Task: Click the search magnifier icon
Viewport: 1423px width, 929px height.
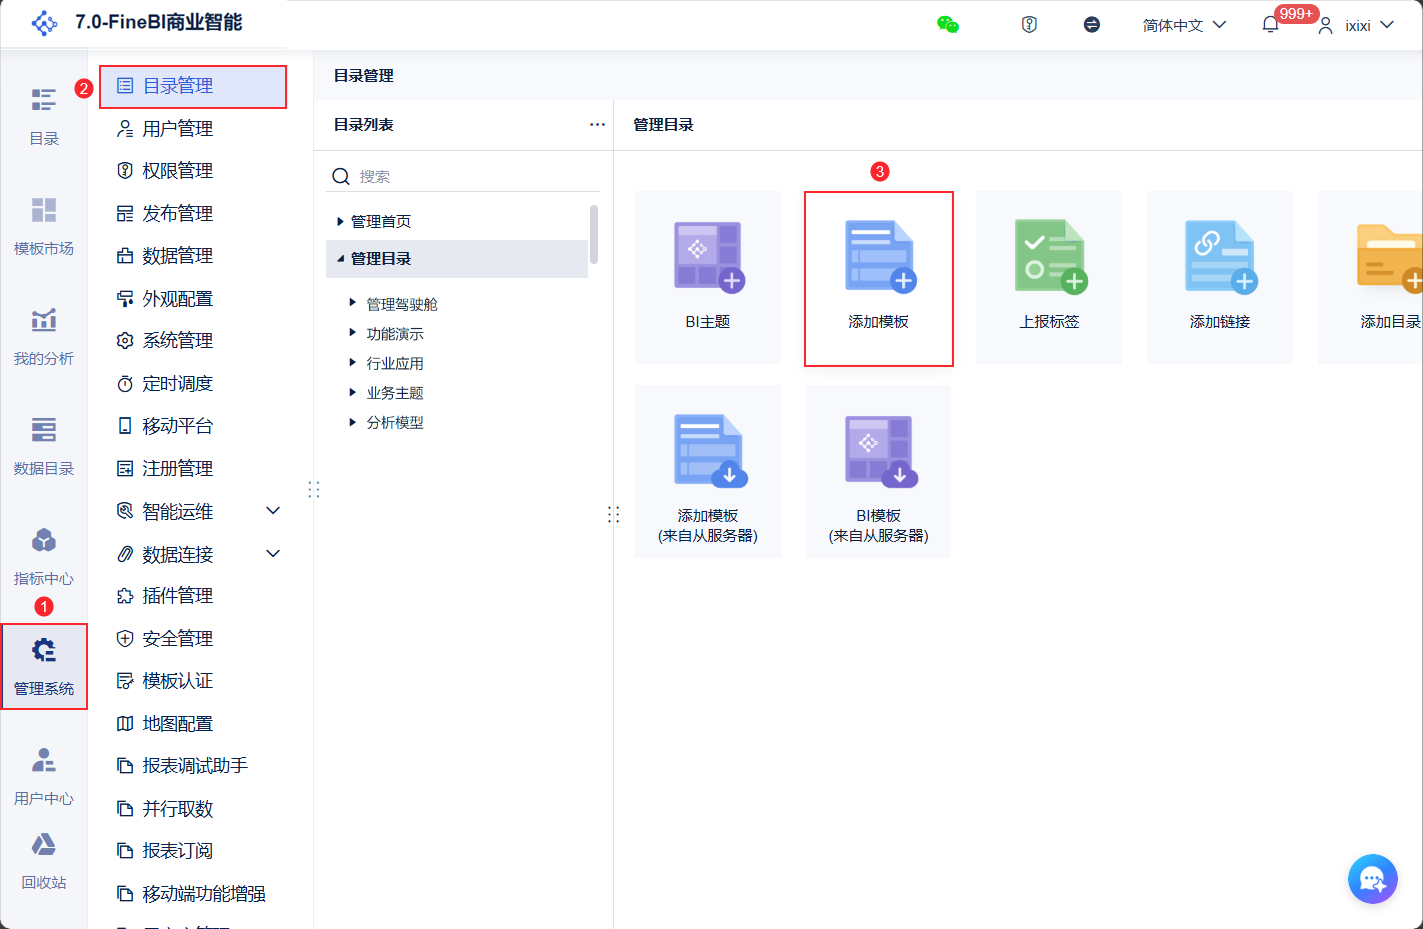Action: (341, 177)
